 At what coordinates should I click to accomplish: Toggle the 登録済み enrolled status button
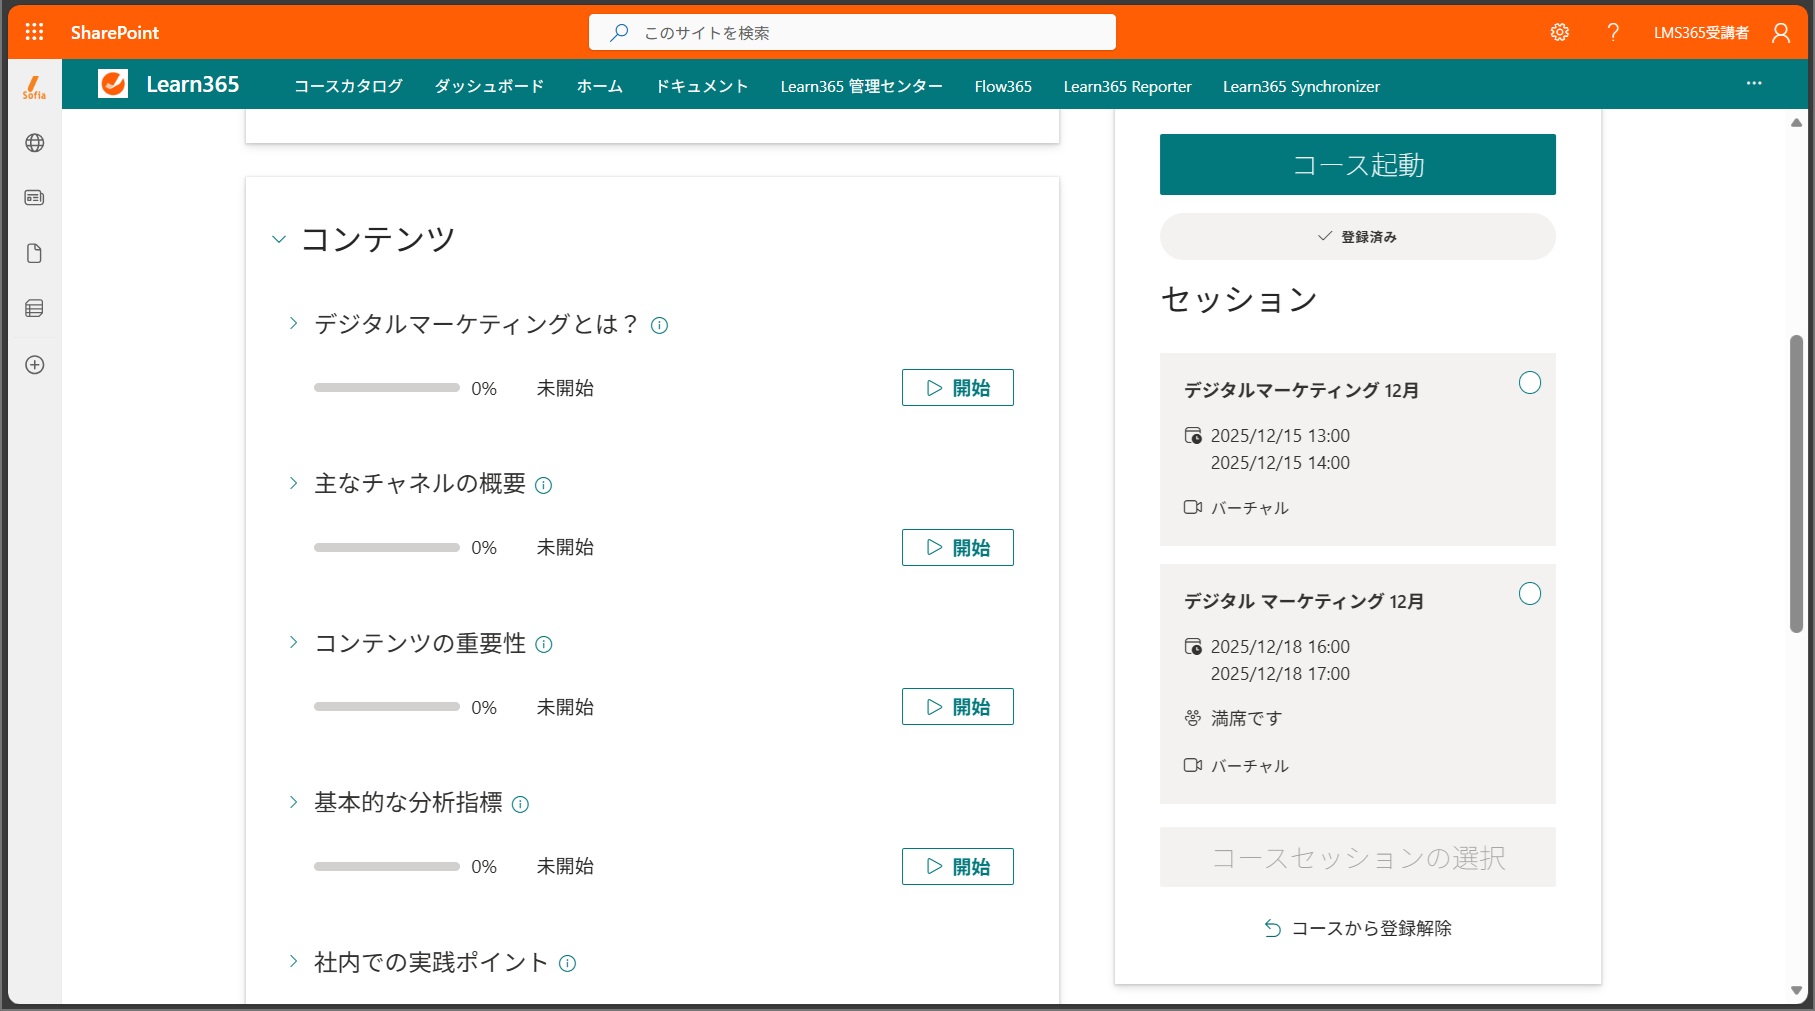(x=1357, y=237)
